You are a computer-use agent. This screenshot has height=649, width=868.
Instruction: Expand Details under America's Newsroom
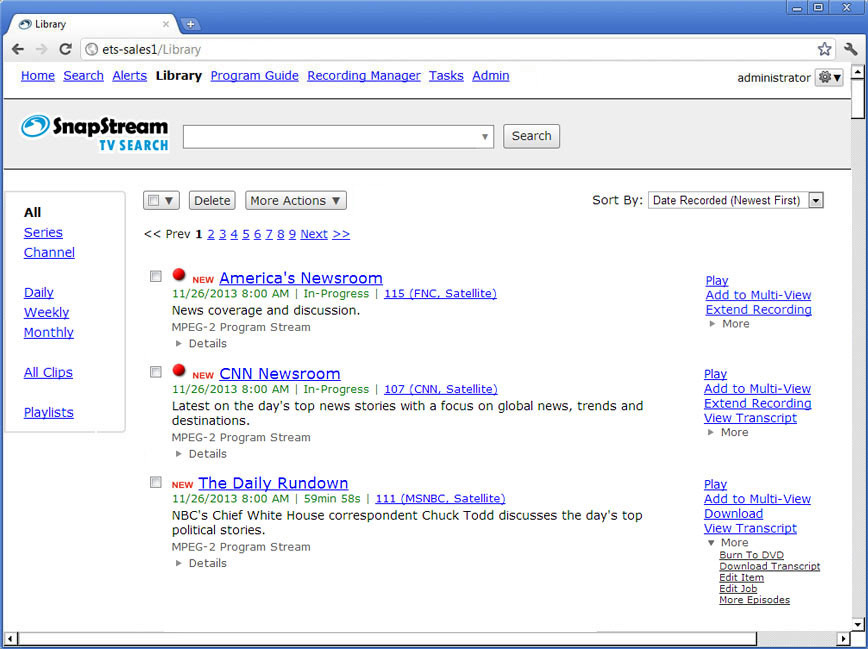pos(201,343)
